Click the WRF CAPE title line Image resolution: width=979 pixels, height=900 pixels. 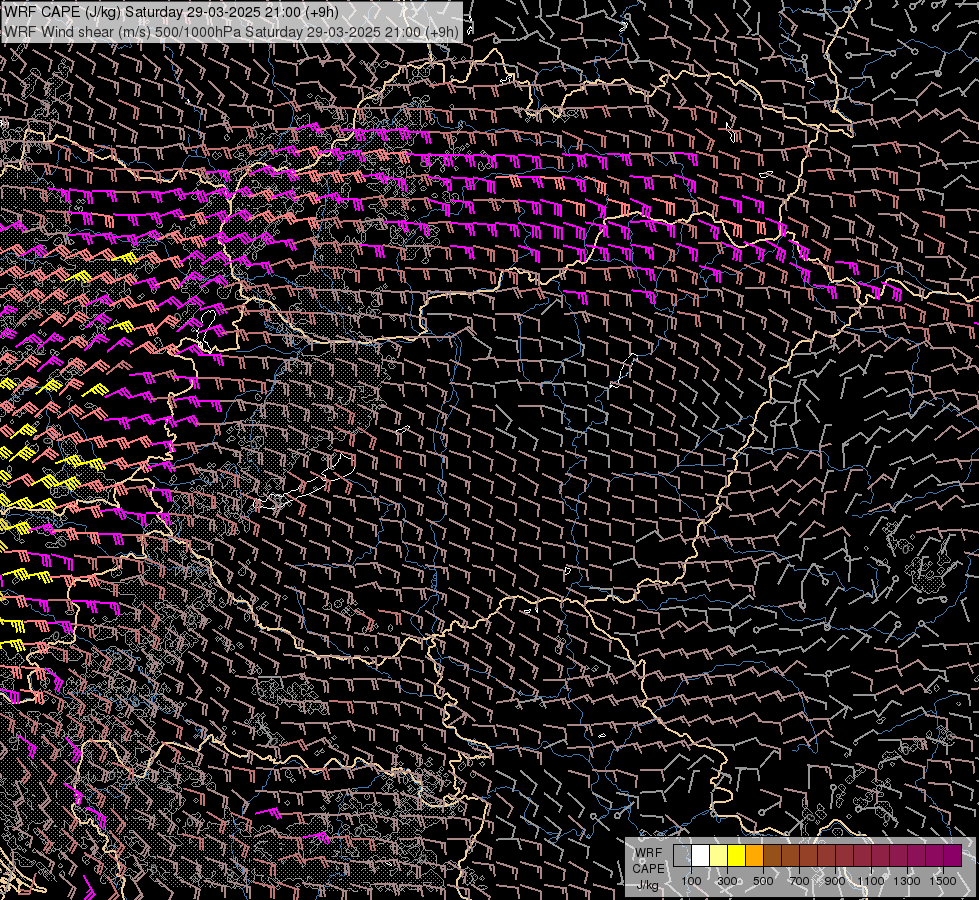(x=172, y=12)
